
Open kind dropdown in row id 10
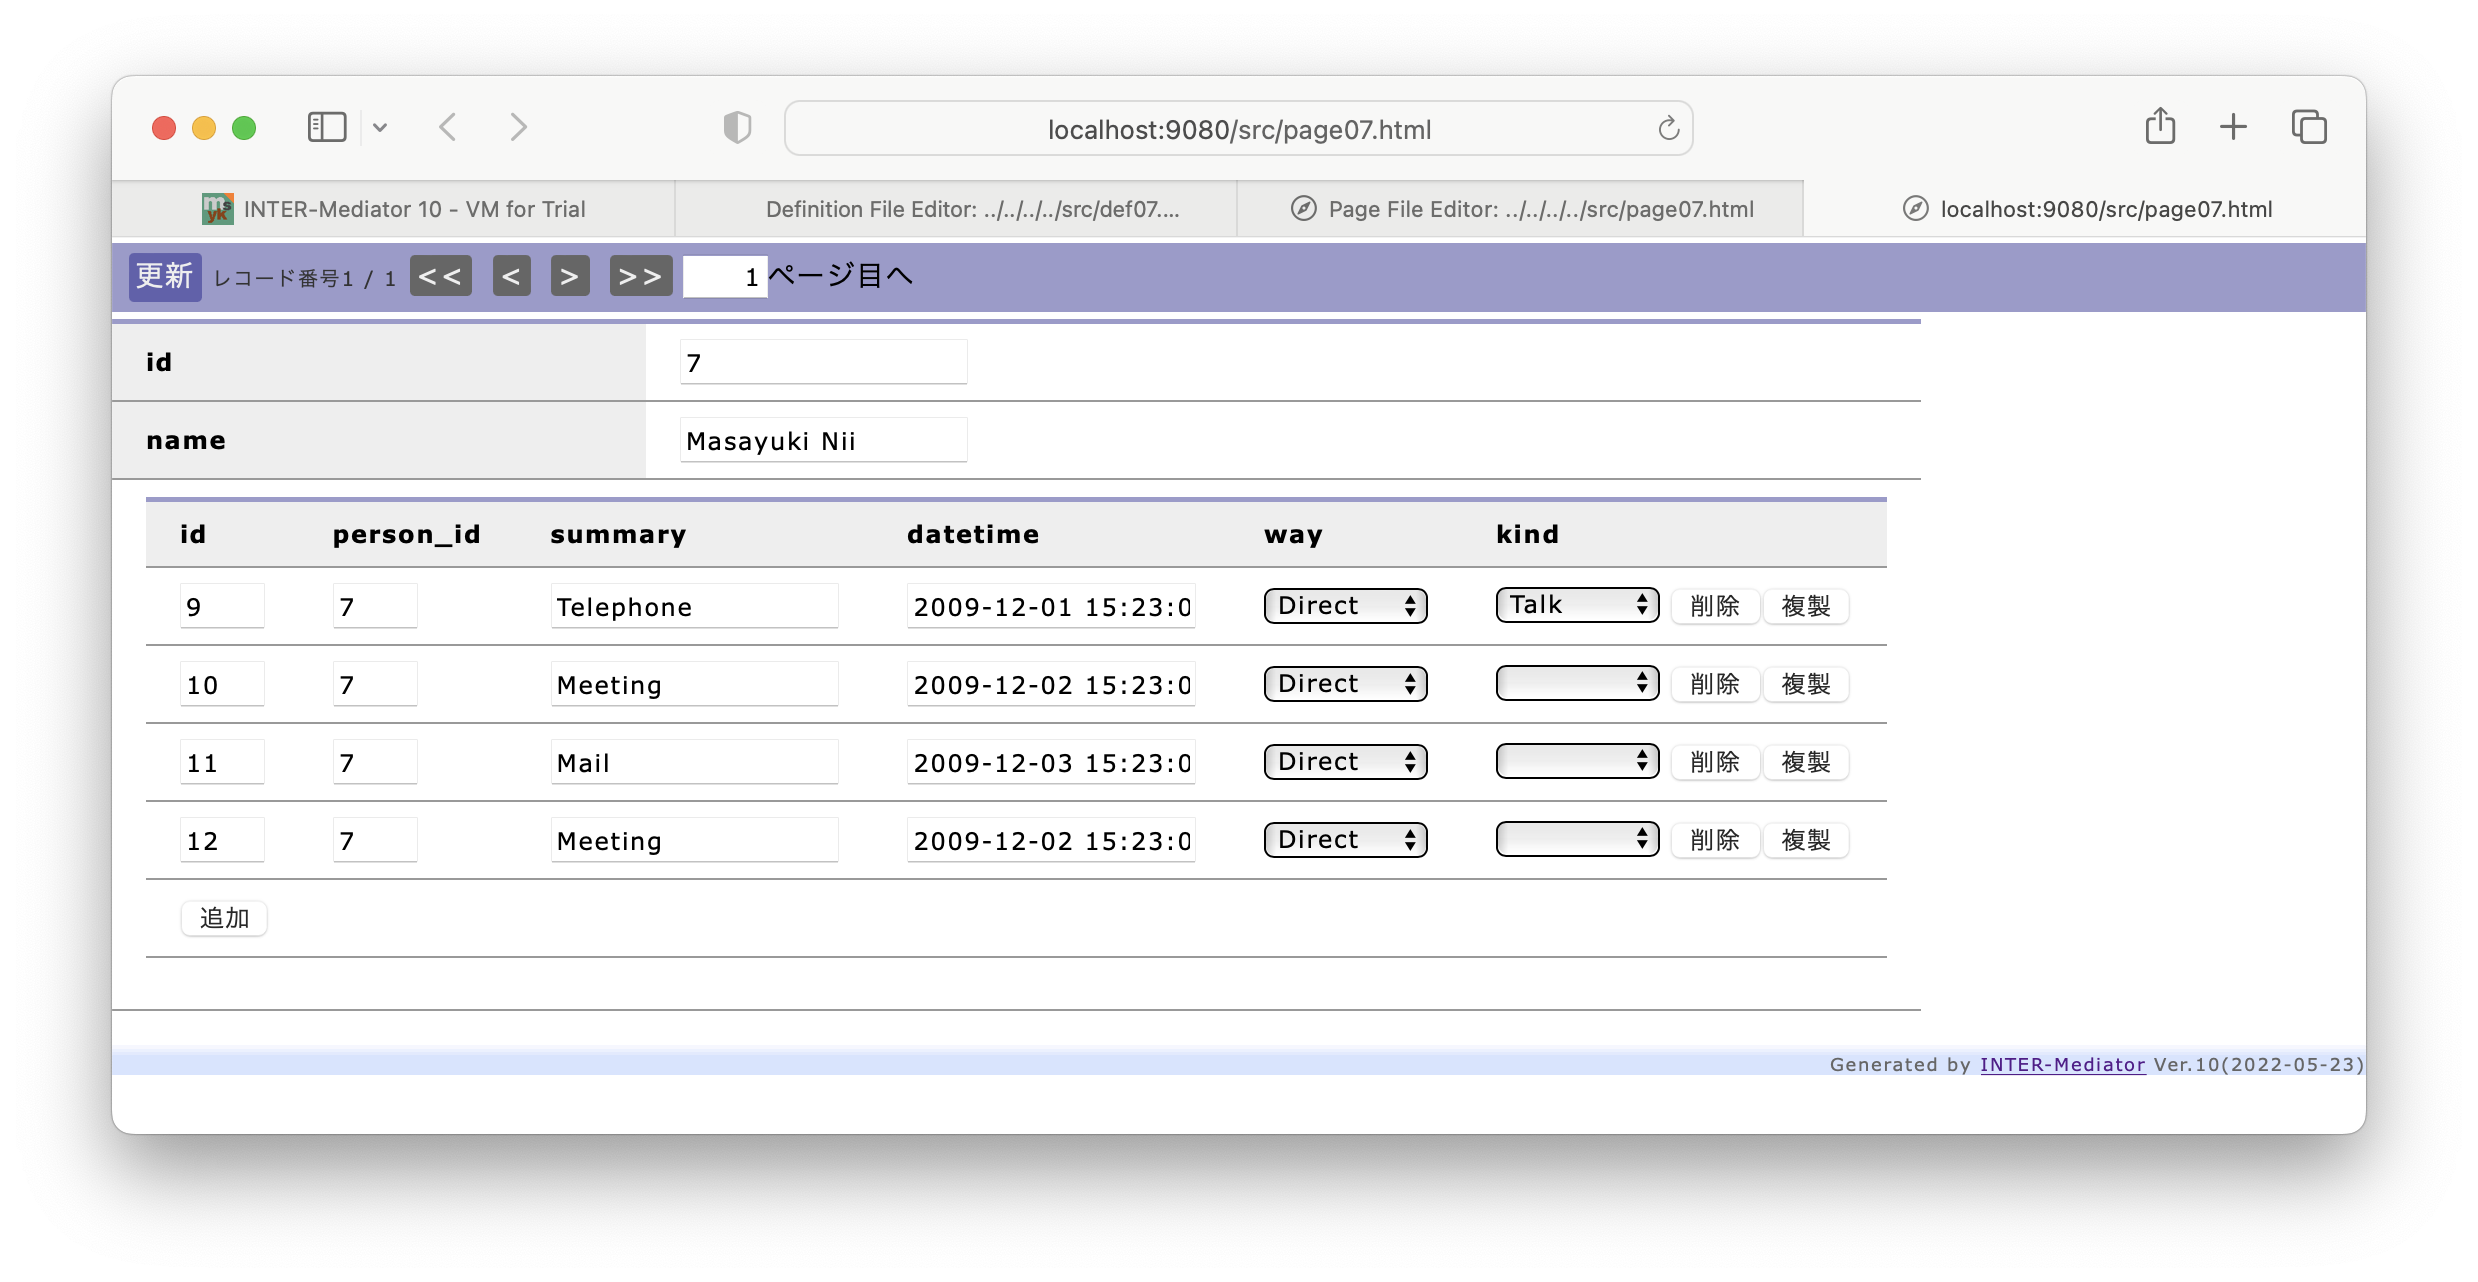pyautogui.click(x=1577, y=683)
